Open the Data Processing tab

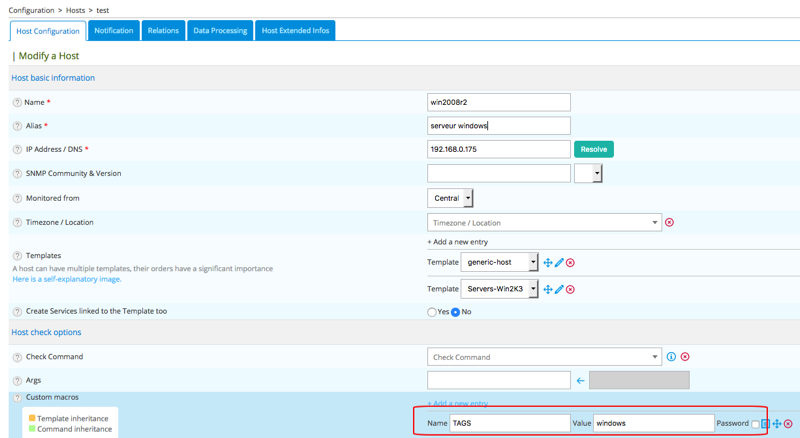(220, 31)
